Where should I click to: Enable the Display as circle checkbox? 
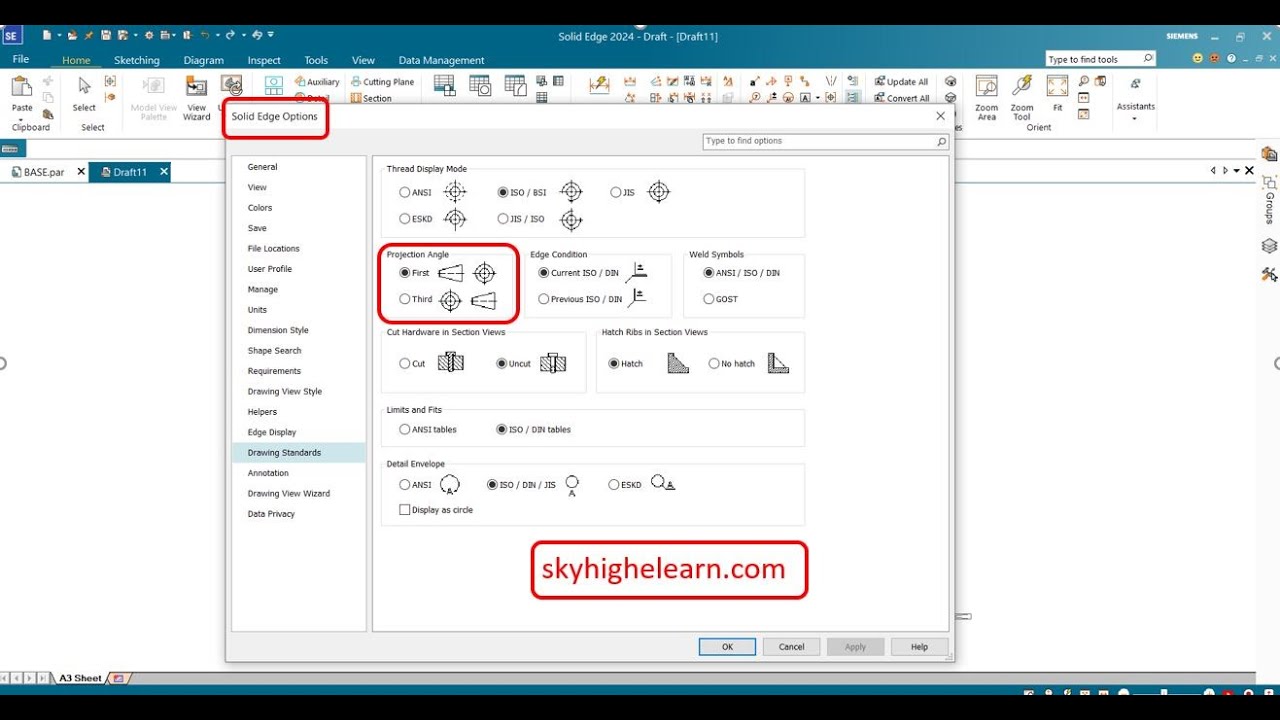click(404, 509)
